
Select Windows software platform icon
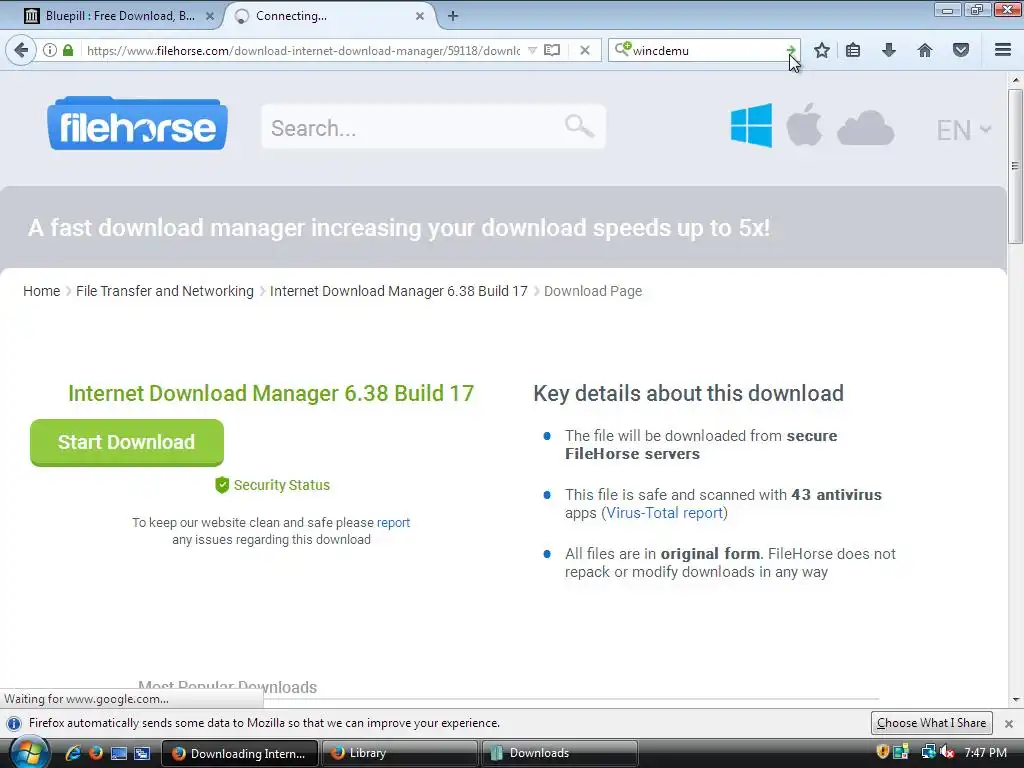coord(751,125)
